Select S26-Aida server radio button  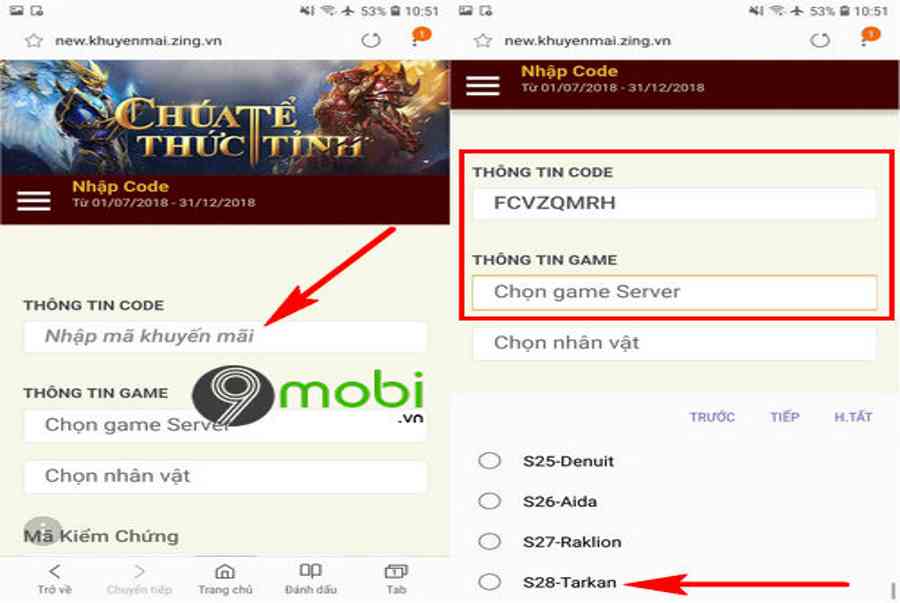click(x=490, y=501)
